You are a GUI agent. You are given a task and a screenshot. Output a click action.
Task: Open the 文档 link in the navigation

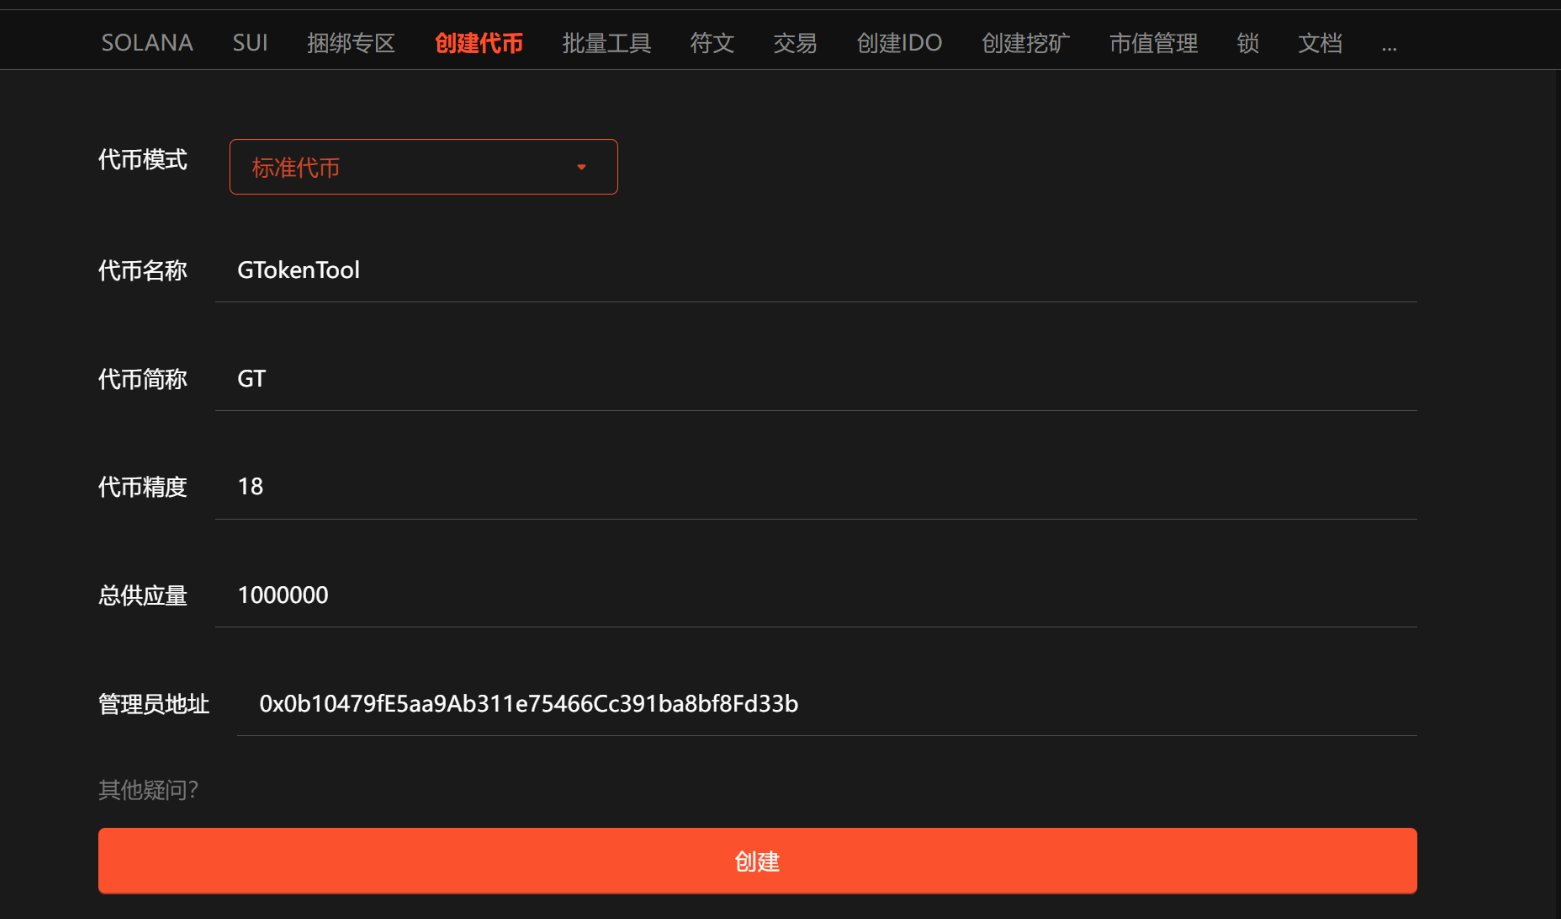click(x=1320, y=43)
